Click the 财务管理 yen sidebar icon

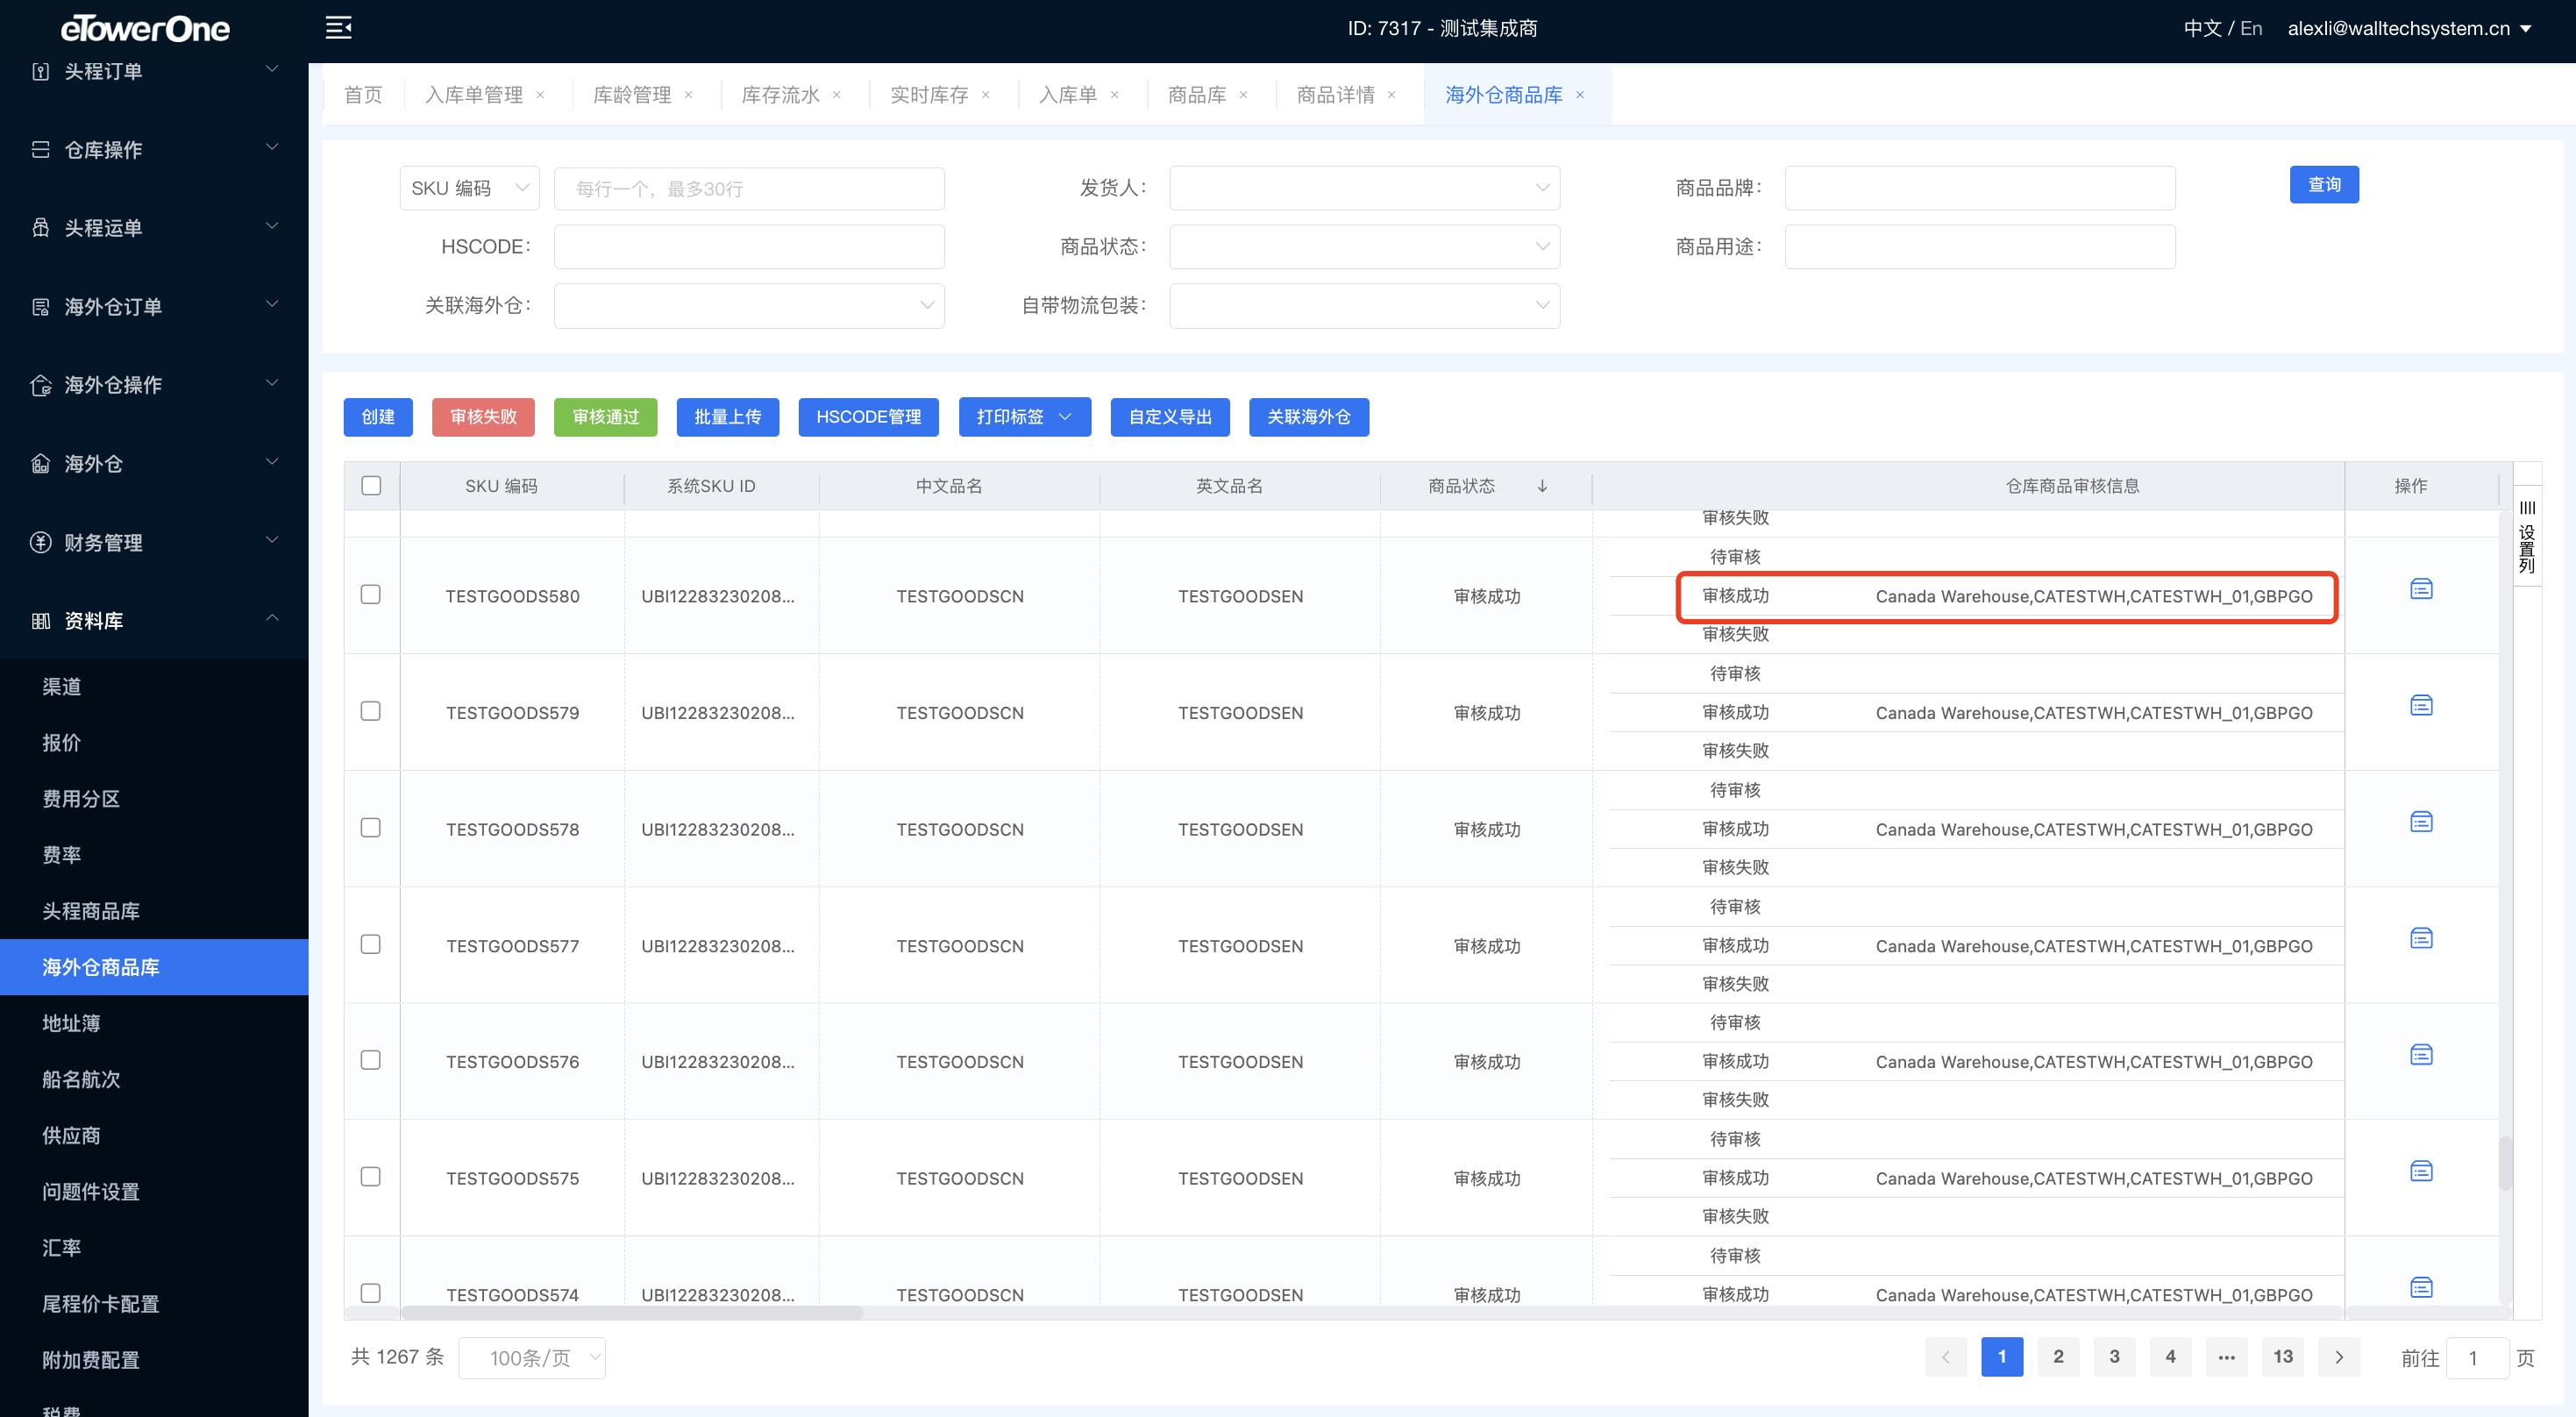point(40,542)
